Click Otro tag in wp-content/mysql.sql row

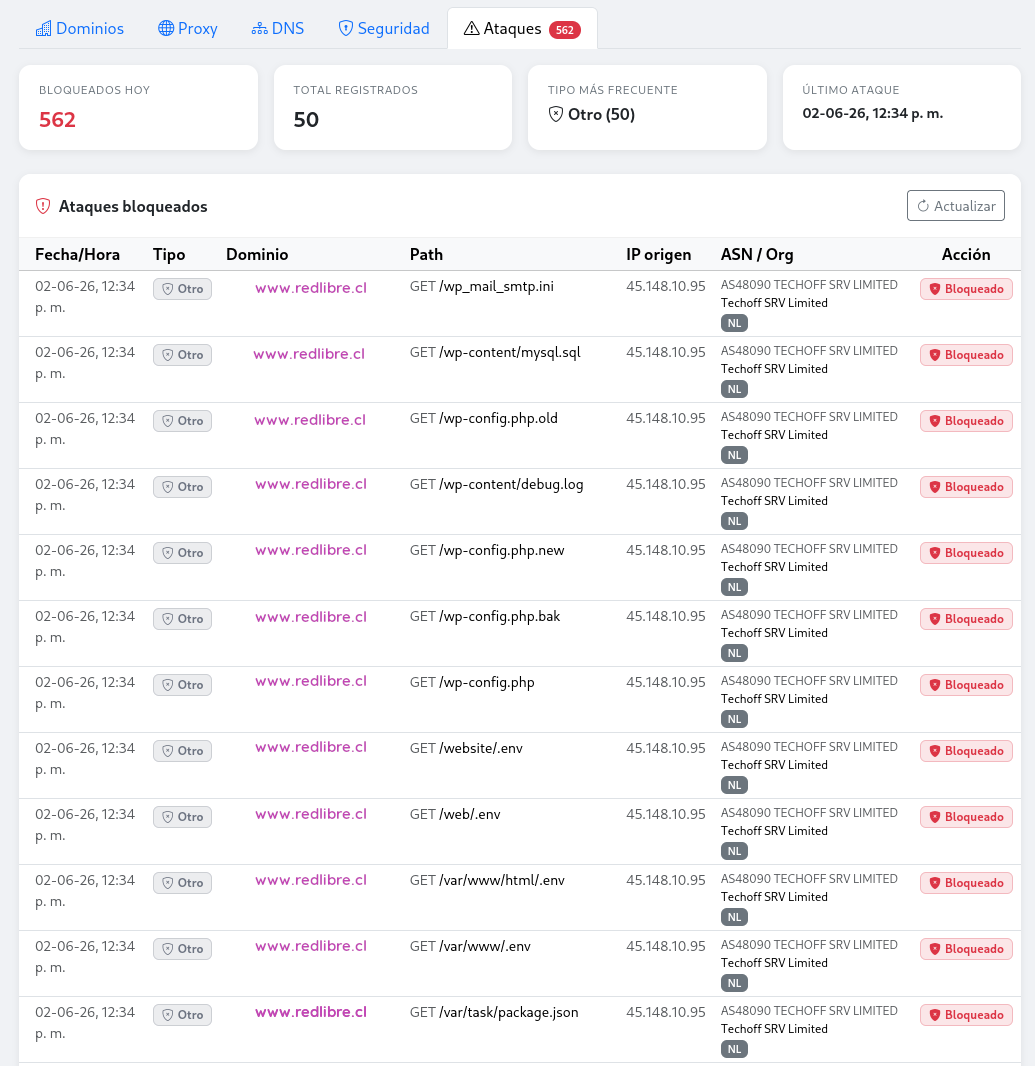pos(182,355)
